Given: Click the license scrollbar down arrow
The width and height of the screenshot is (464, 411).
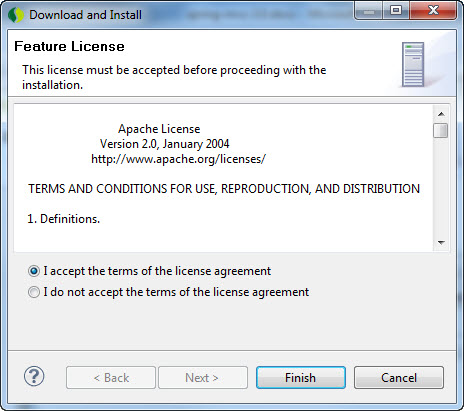Looking at the screenshot, I should [441, 242].
